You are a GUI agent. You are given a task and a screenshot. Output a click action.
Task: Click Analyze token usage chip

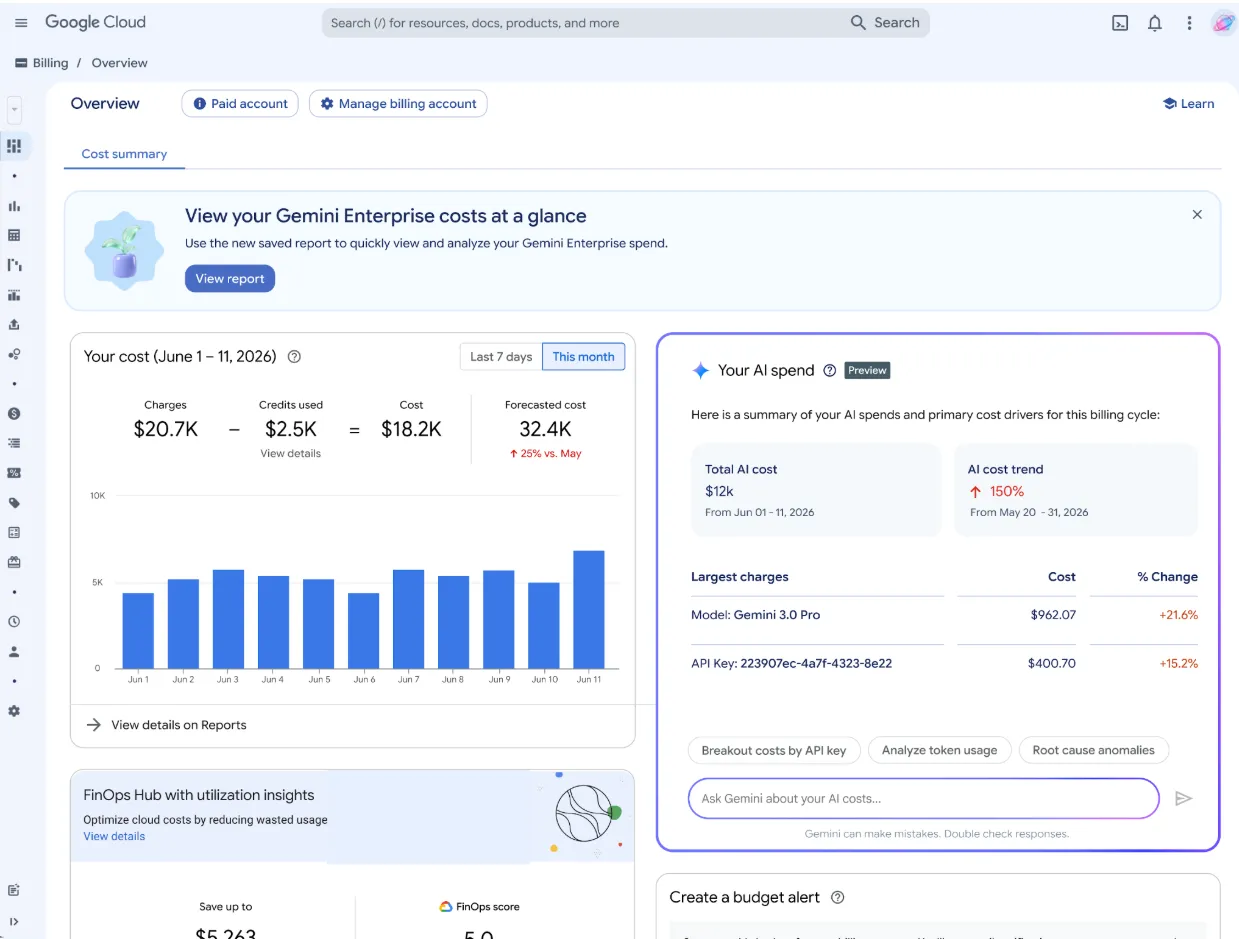(x=939, y=750)
